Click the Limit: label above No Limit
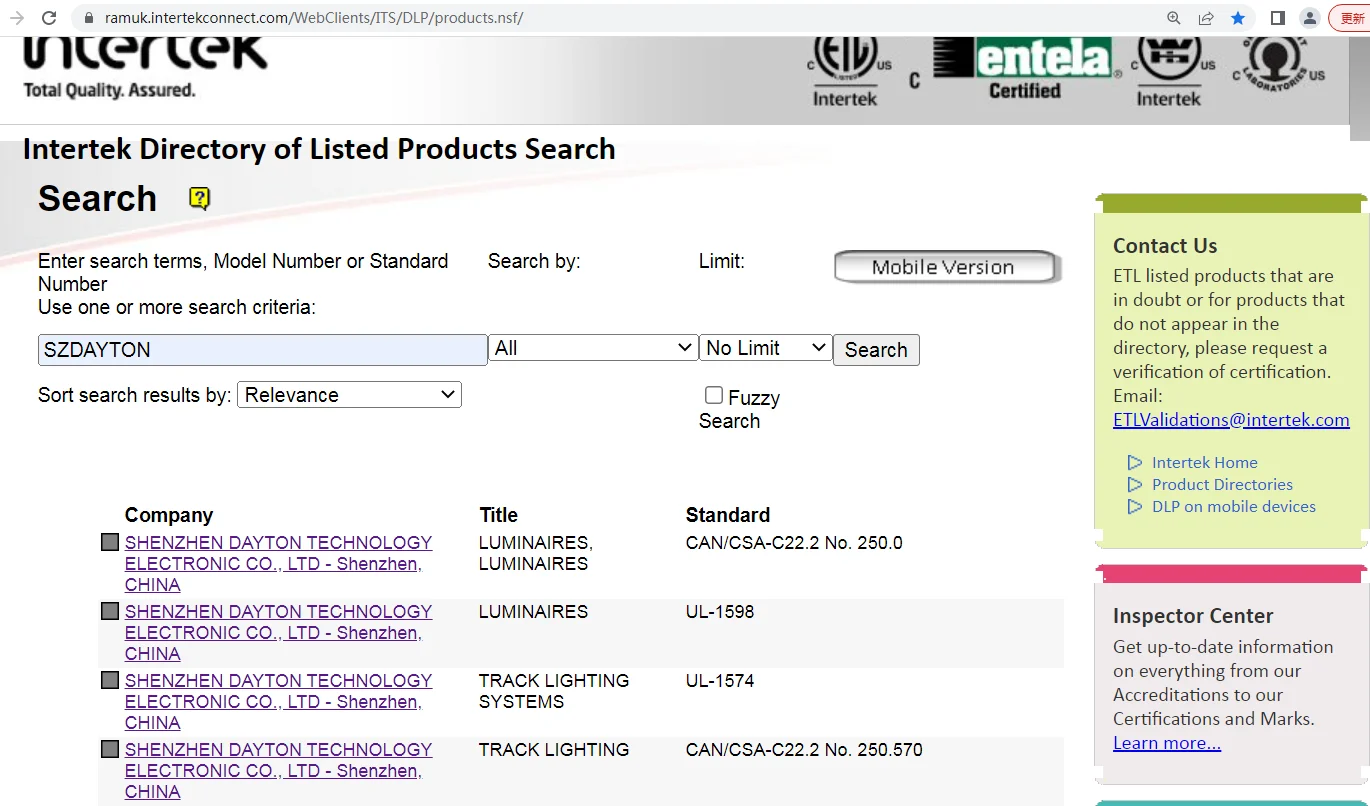Screen dimensions: 1370x806 tap(722, 261)
